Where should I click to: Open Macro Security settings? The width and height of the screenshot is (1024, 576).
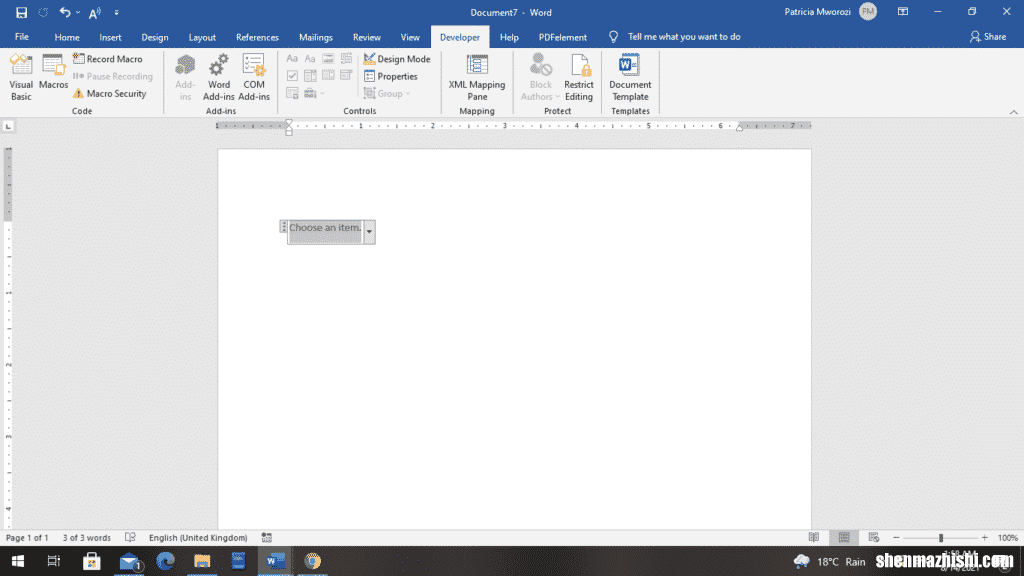[110, 93]
